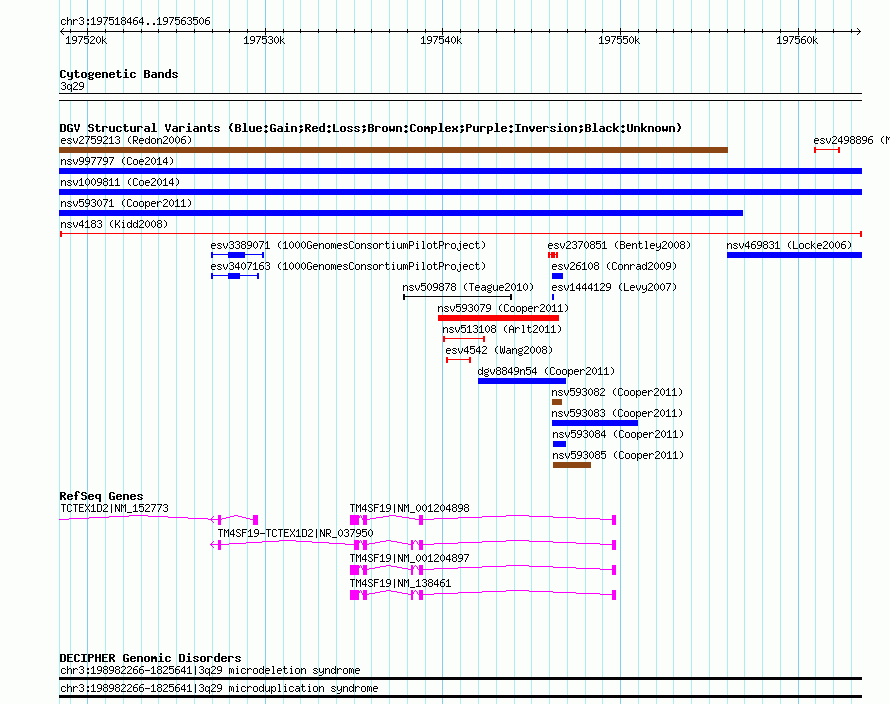Open the nsv997797 (Coe2014) label link

[117, 161]
